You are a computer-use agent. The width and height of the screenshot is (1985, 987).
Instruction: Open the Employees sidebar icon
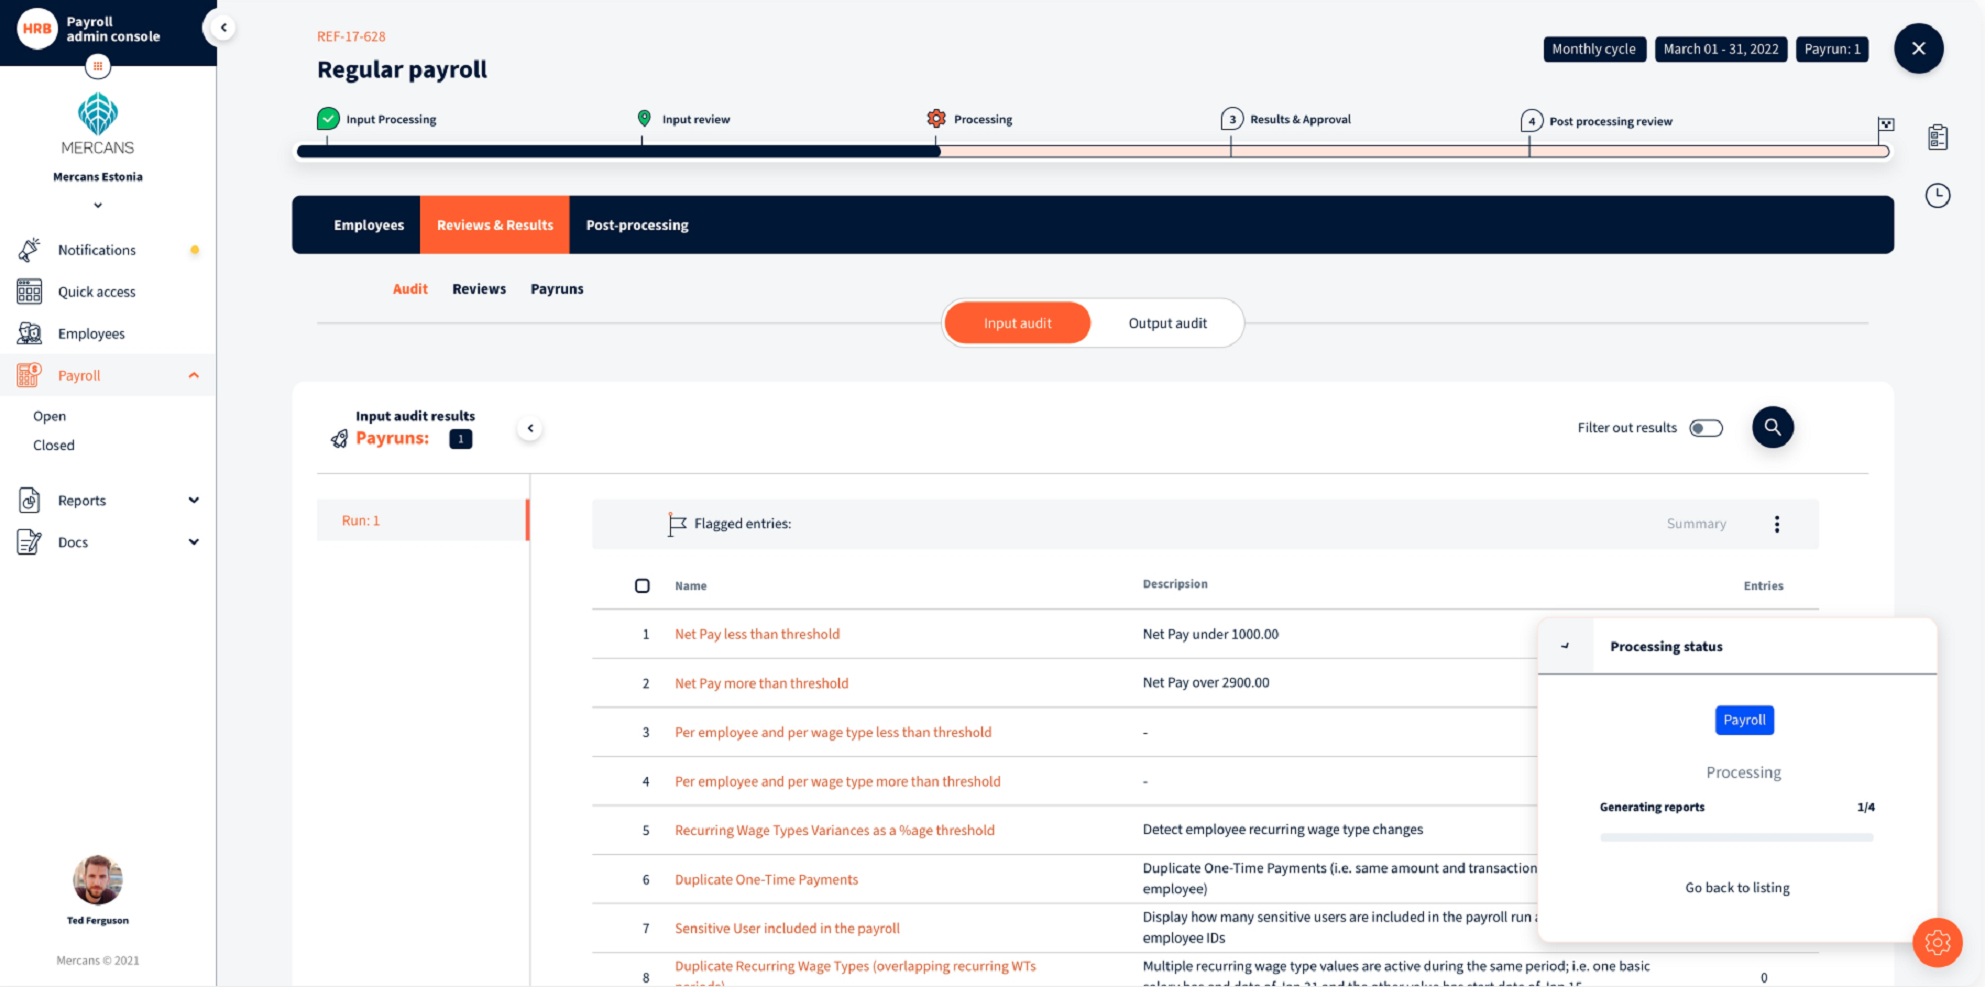28,333
